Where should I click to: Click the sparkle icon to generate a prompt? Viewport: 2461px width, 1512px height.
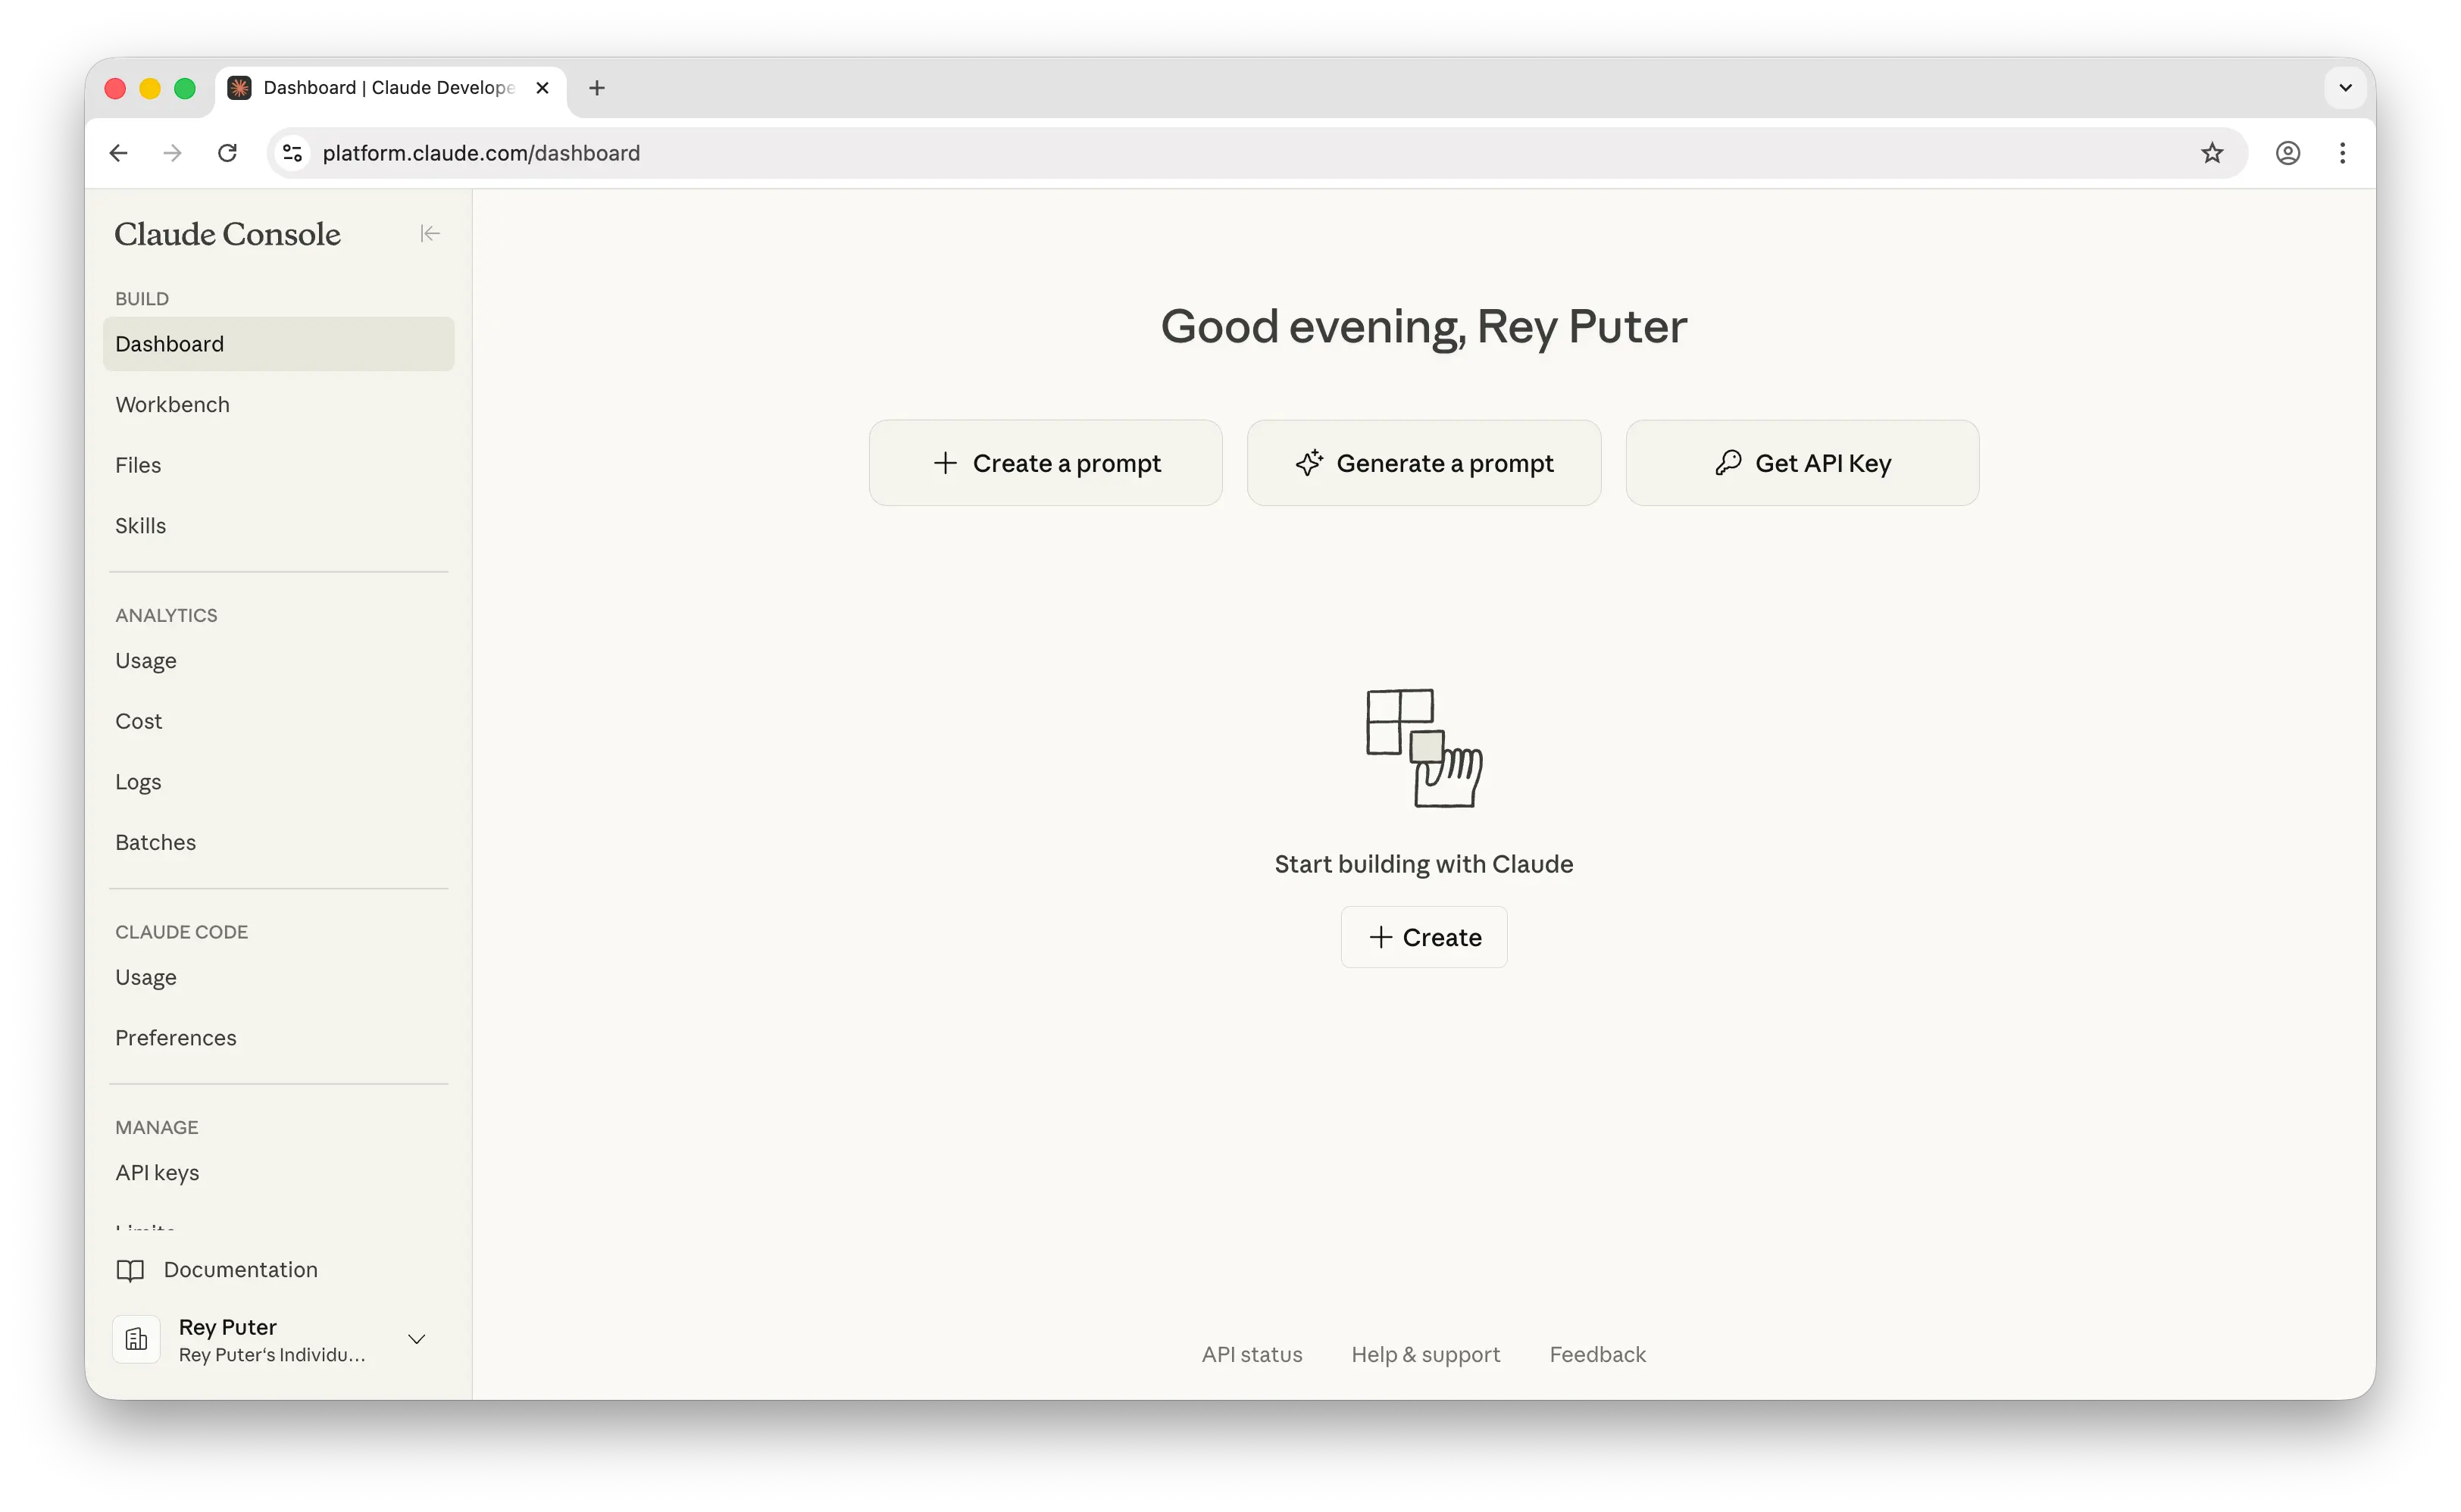pyautogui.click(x=1310, y=462)
